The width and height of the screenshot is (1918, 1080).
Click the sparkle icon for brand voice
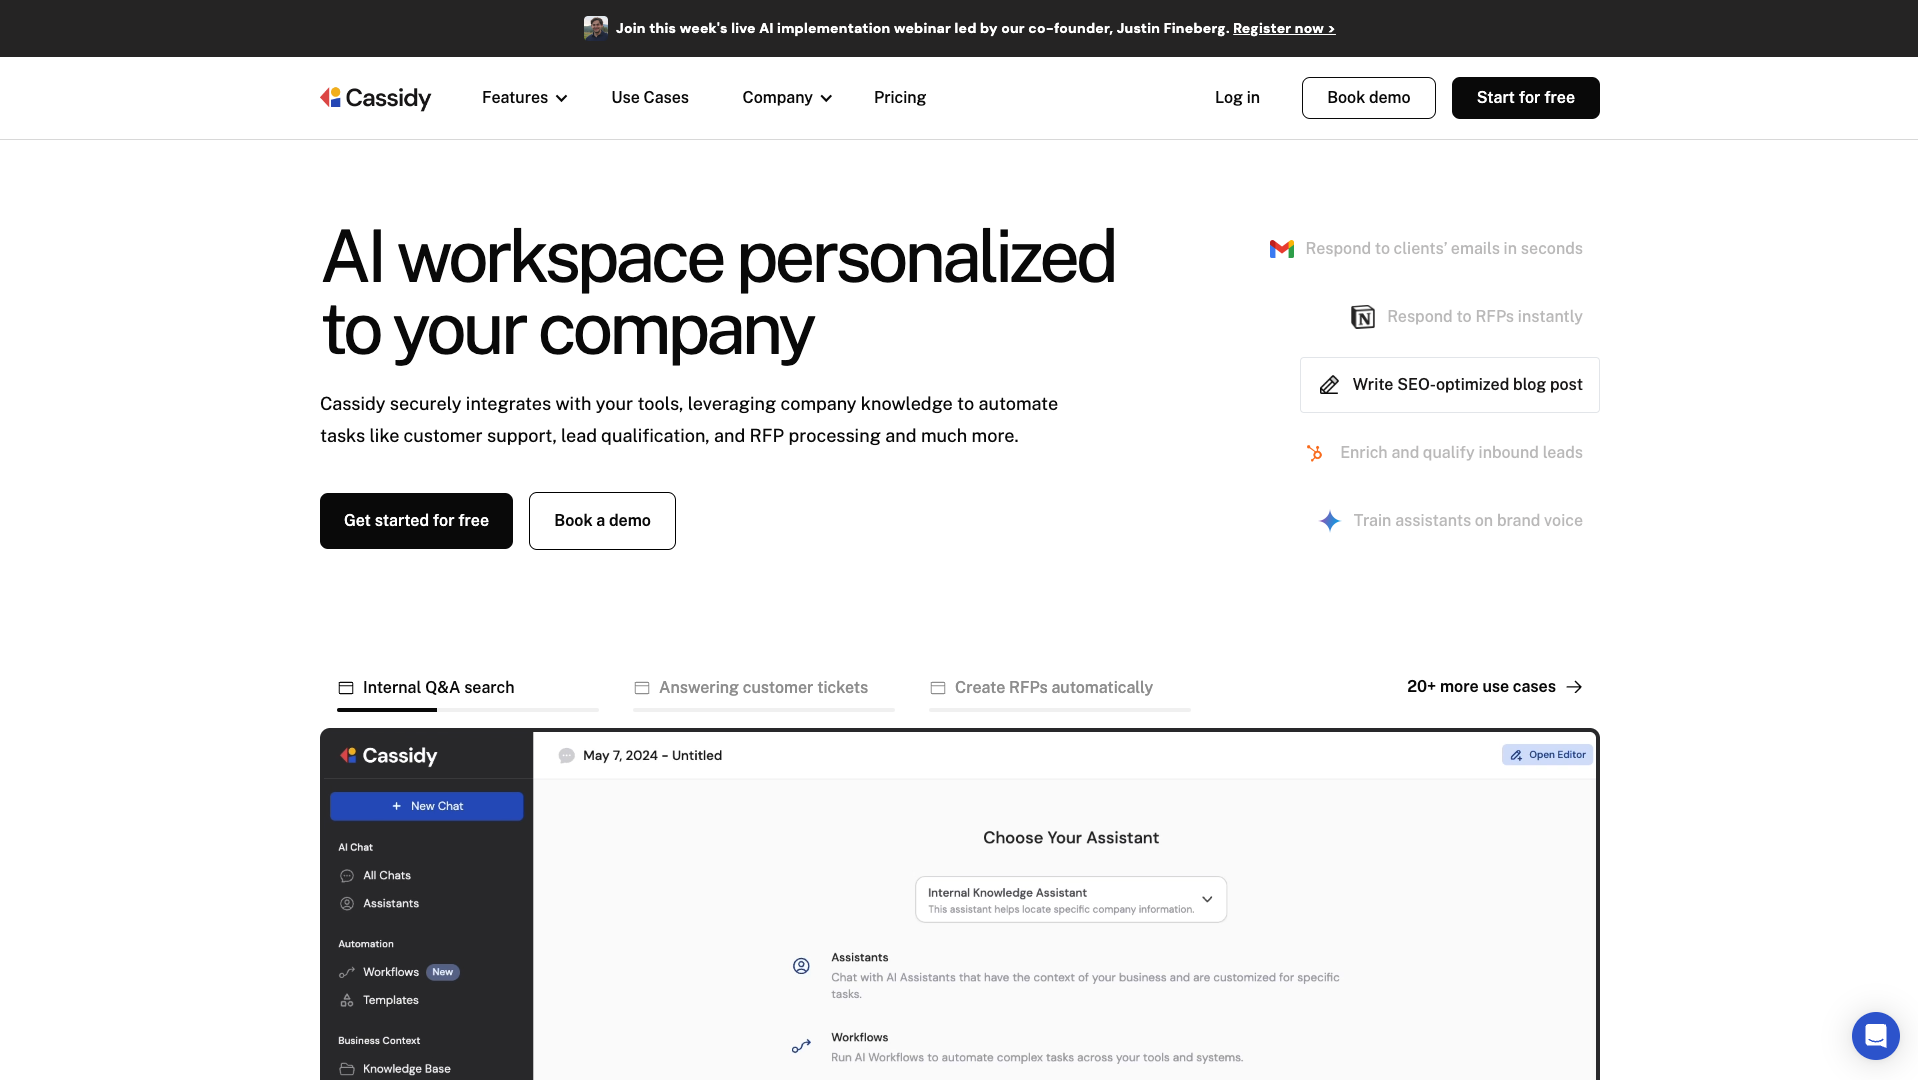point(1329,521)
